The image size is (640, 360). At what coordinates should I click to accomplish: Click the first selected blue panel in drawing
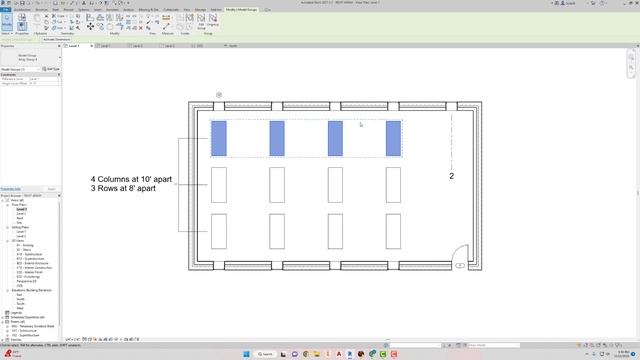219,138
